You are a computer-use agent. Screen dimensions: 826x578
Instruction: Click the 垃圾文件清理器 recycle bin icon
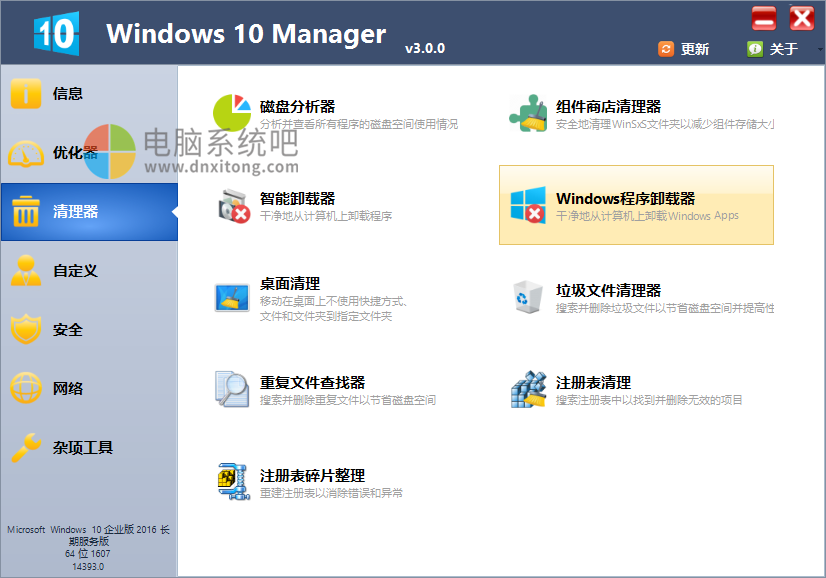(x=528, y=297)
